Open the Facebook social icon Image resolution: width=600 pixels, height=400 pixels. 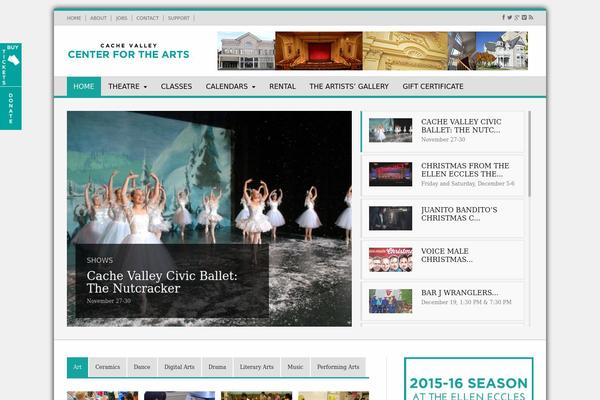pyautogui.click(x=504, y=18)
